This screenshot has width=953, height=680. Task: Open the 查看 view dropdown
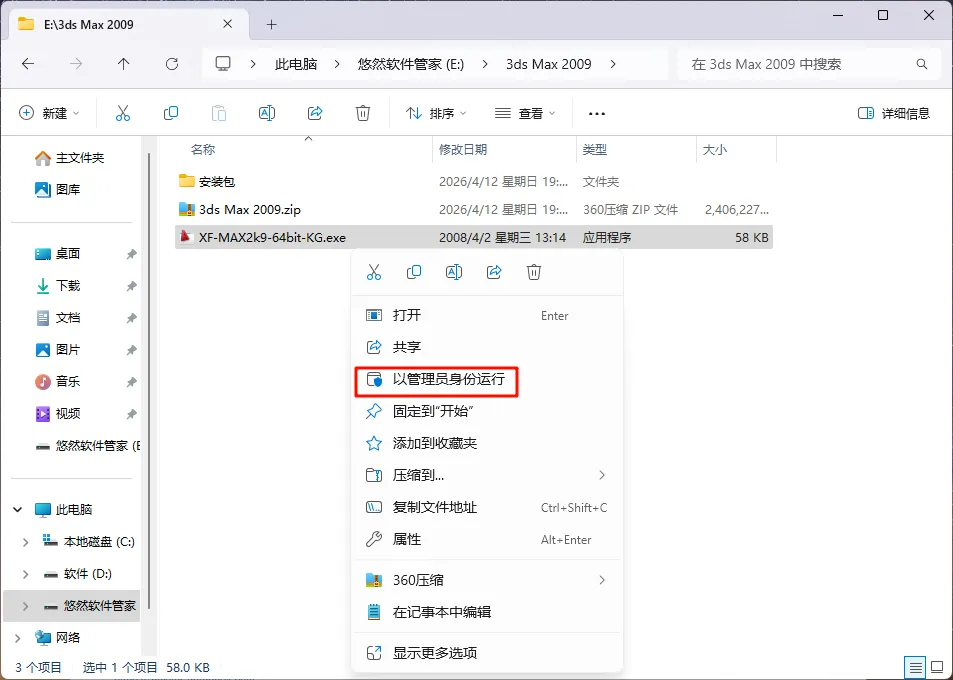[525, 113]
